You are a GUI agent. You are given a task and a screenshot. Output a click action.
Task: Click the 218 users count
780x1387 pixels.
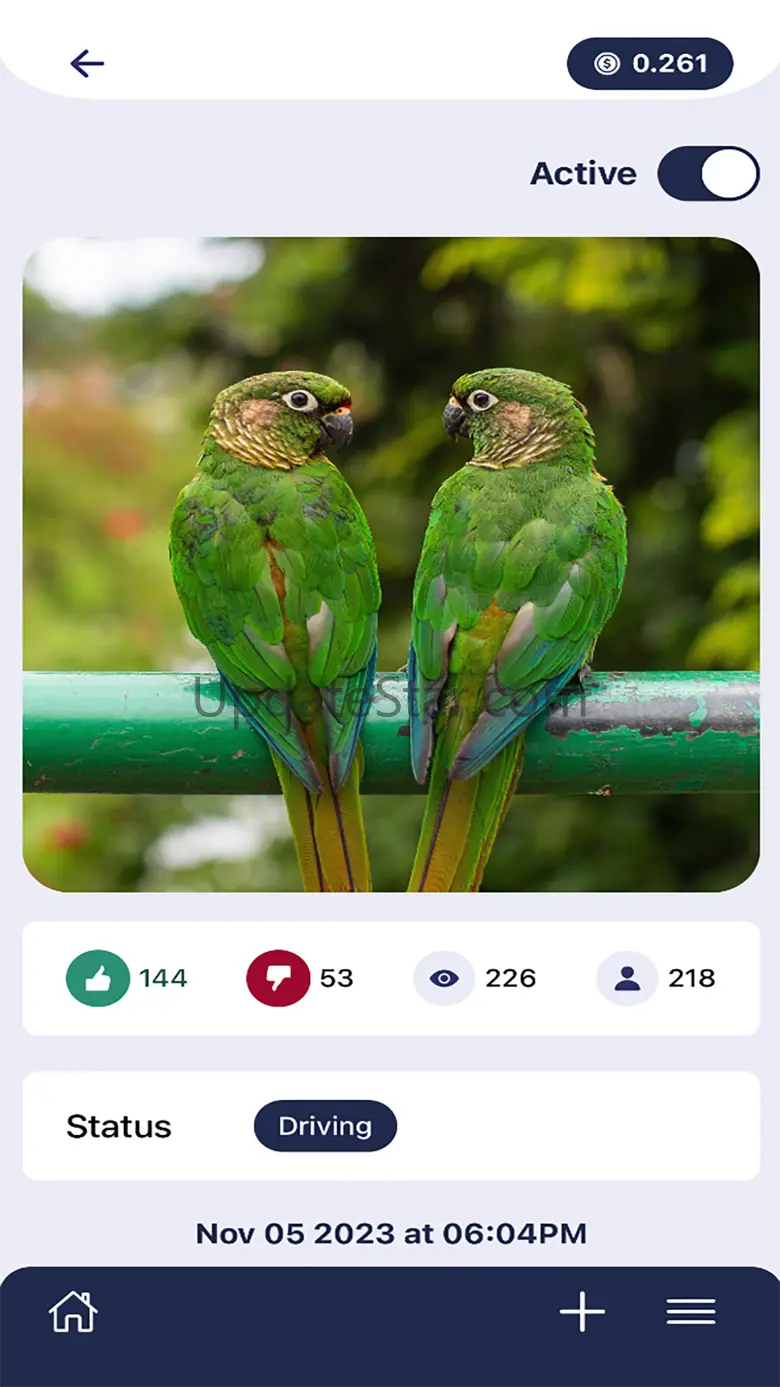692,978
